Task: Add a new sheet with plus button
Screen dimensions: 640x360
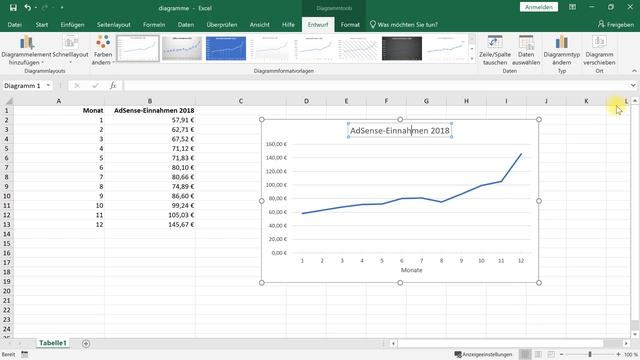Action: (86, 344)
